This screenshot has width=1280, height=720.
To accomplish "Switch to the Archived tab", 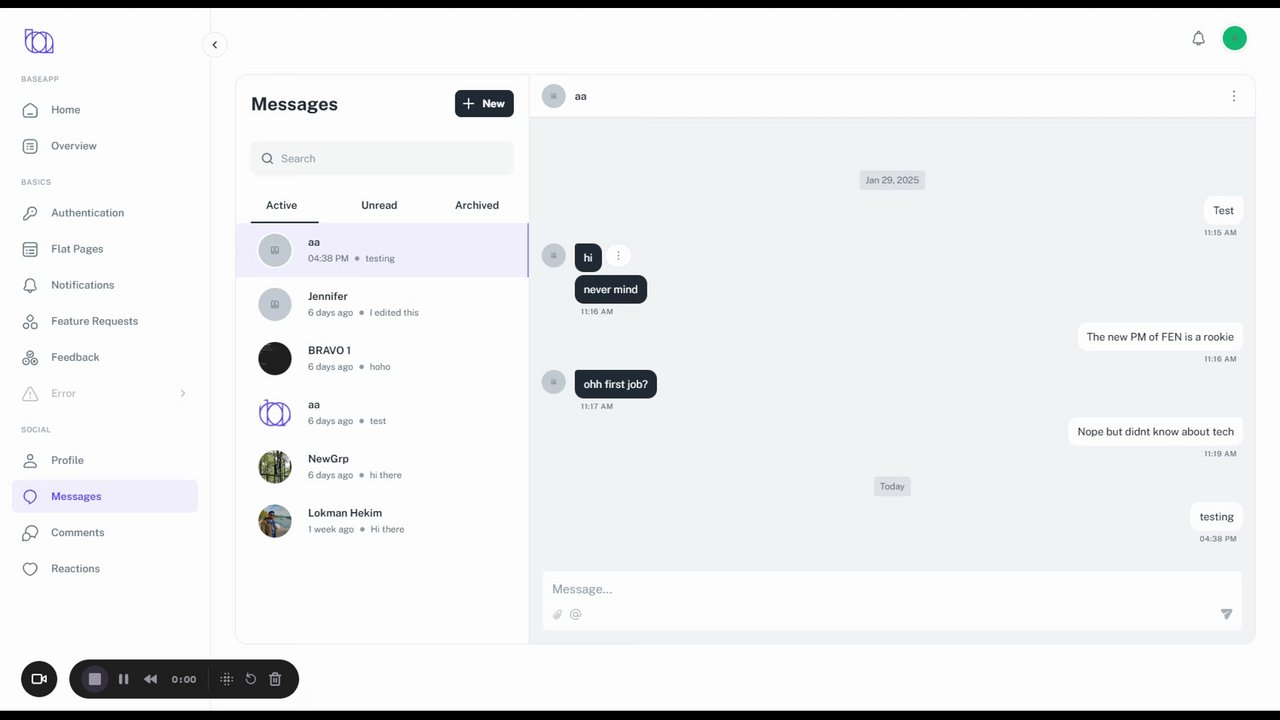I will pos(477,205).
